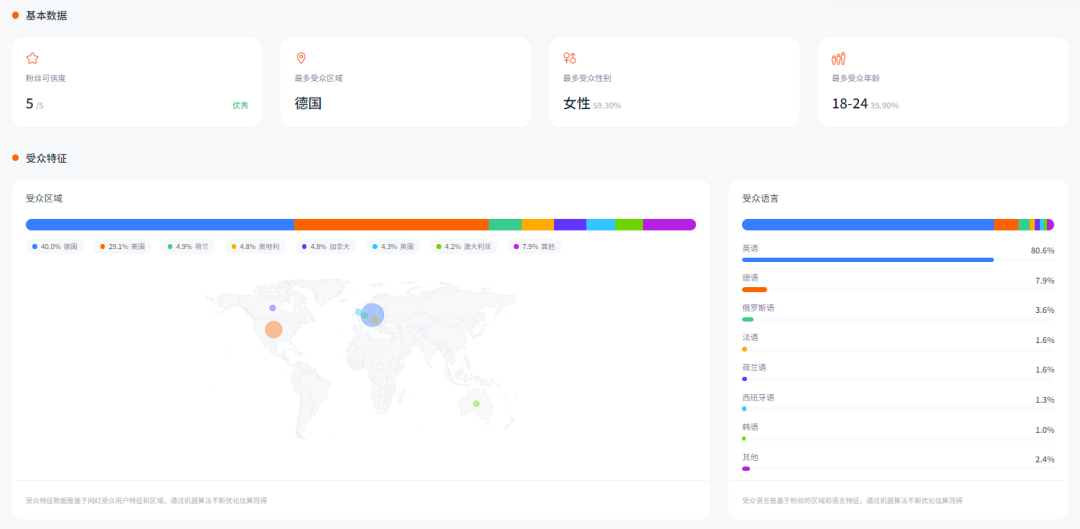Toggle the 4.8% 奥地利 legend pill

[258, 247]
